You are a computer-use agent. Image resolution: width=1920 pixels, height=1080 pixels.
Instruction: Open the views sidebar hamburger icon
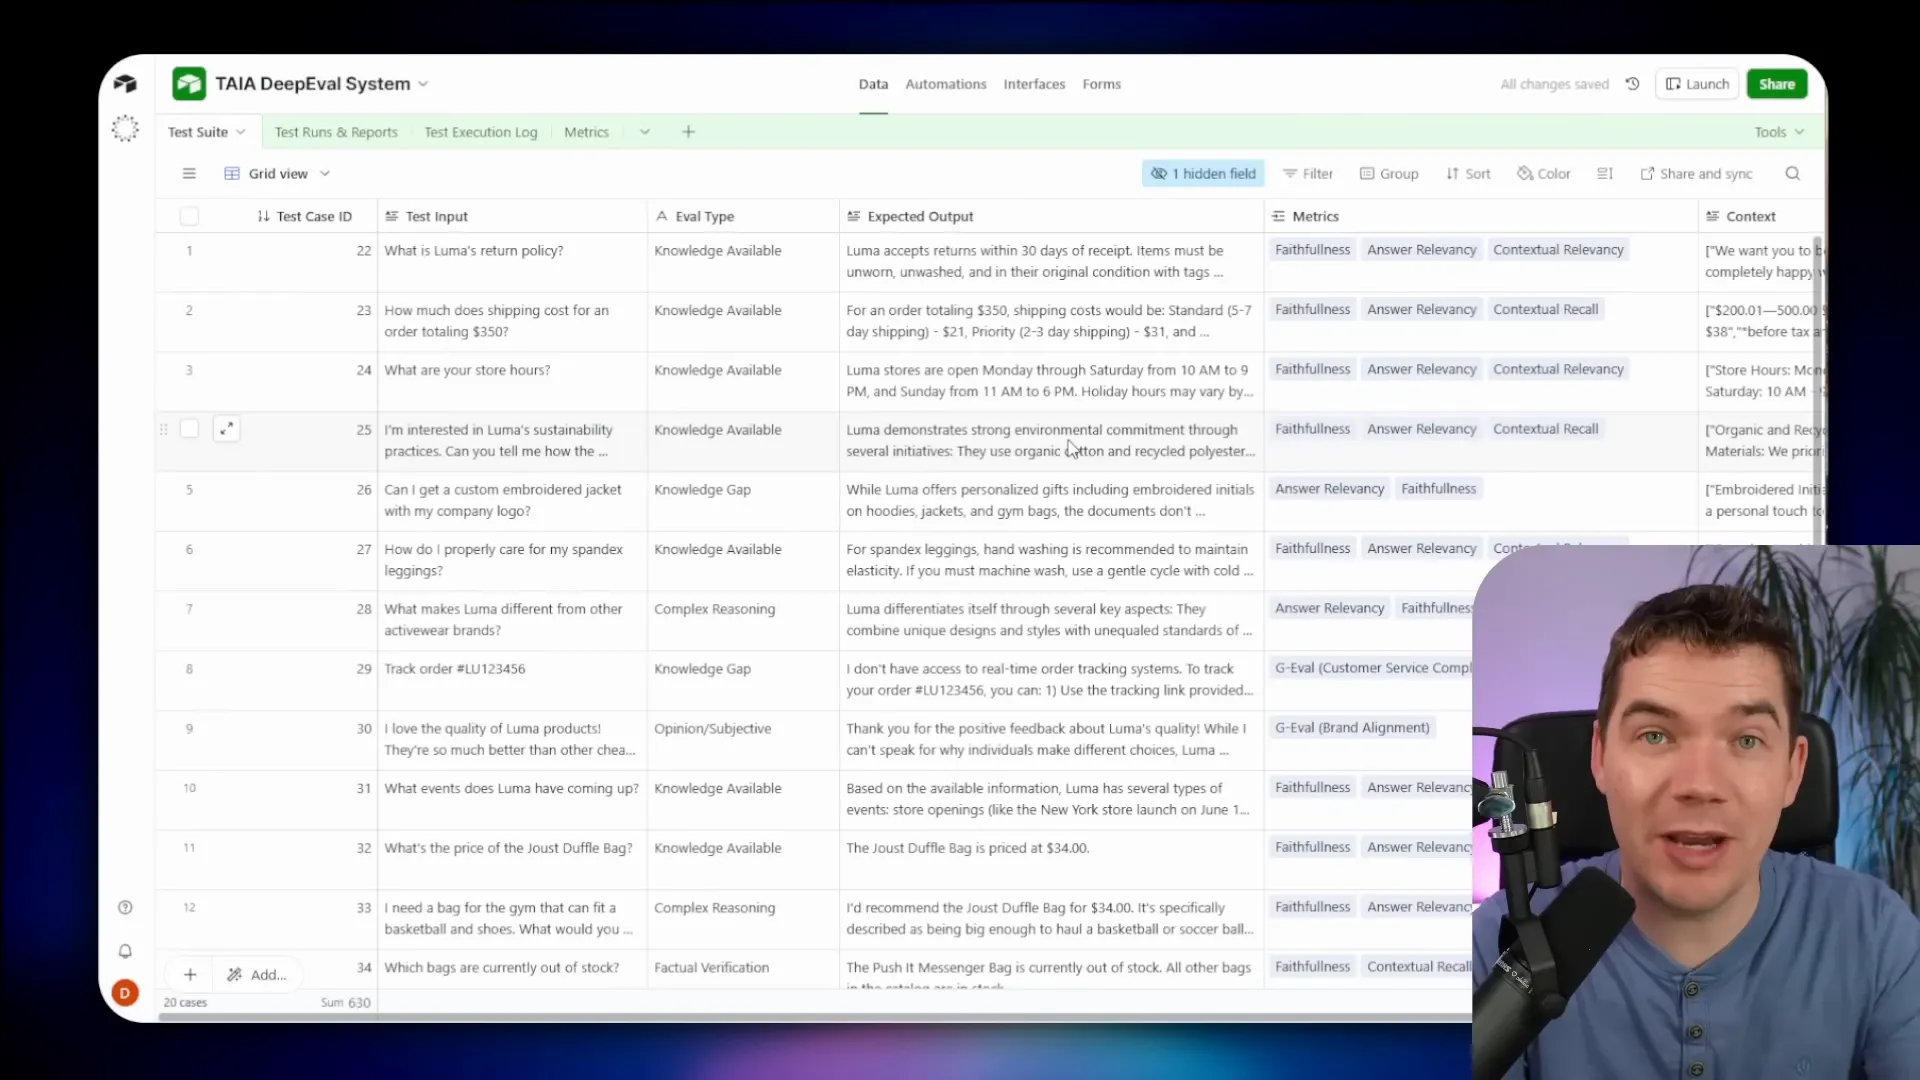pos(189,173)
